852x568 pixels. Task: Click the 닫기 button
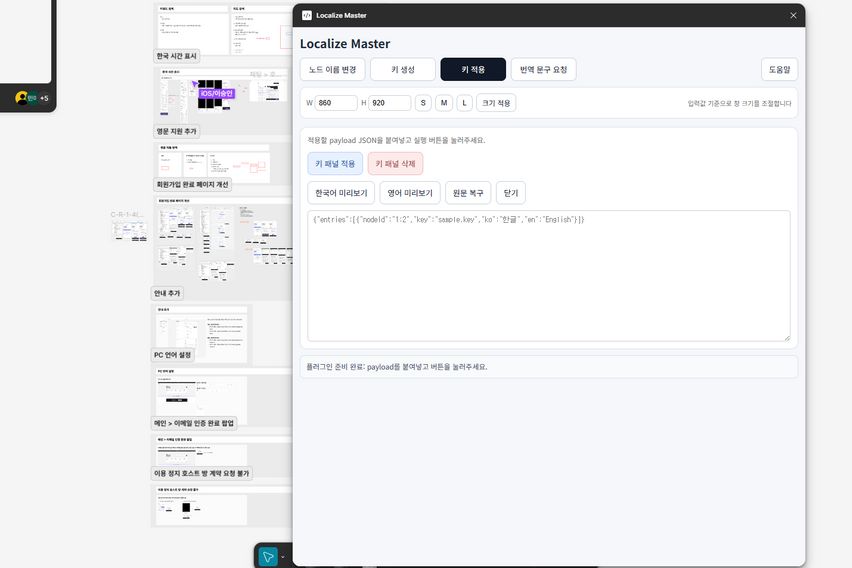tap(511, 193)
